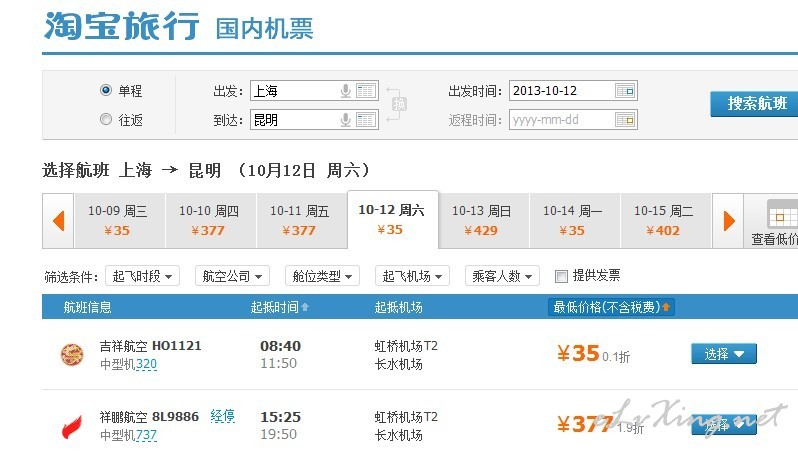Select 单程 one-way radio button
This screenshot has height=451, width=798.
(106, 90)
